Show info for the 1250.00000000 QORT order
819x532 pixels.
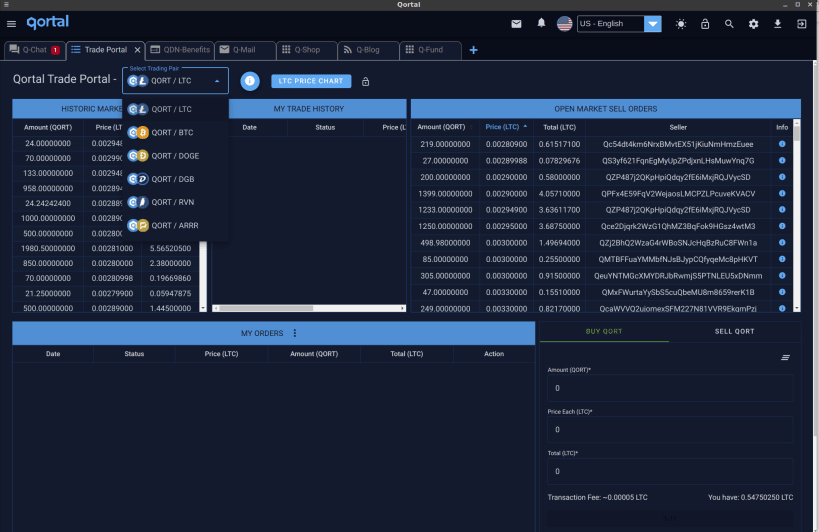pyautogui.click(x=782, y=226)
